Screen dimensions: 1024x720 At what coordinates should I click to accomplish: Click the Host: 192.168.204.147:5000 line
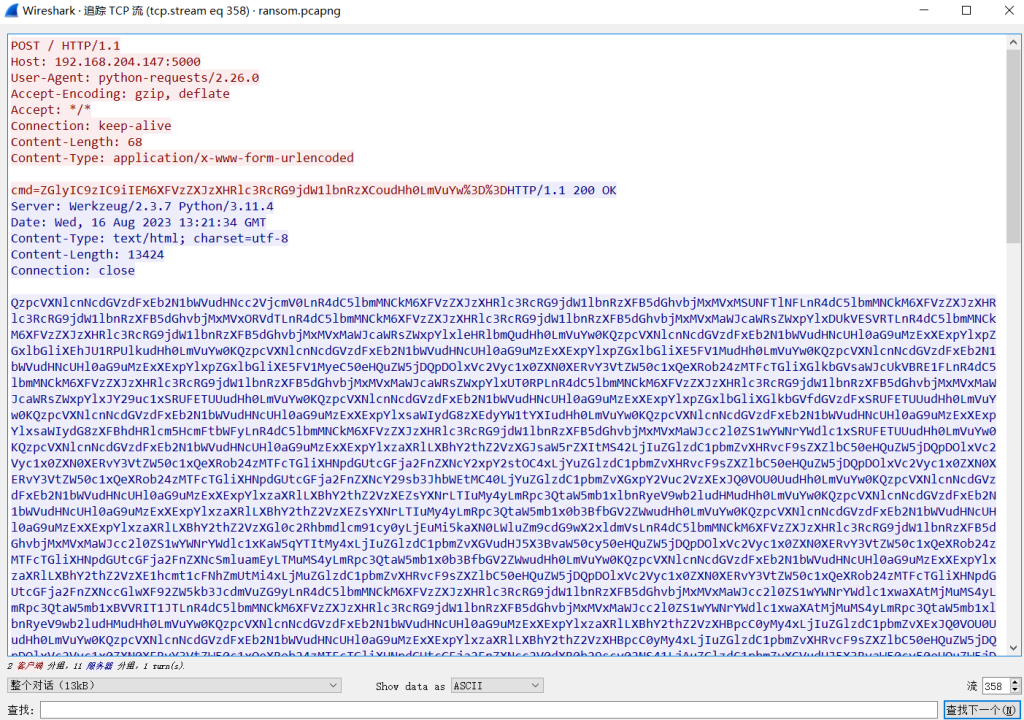tap(105, 61)
